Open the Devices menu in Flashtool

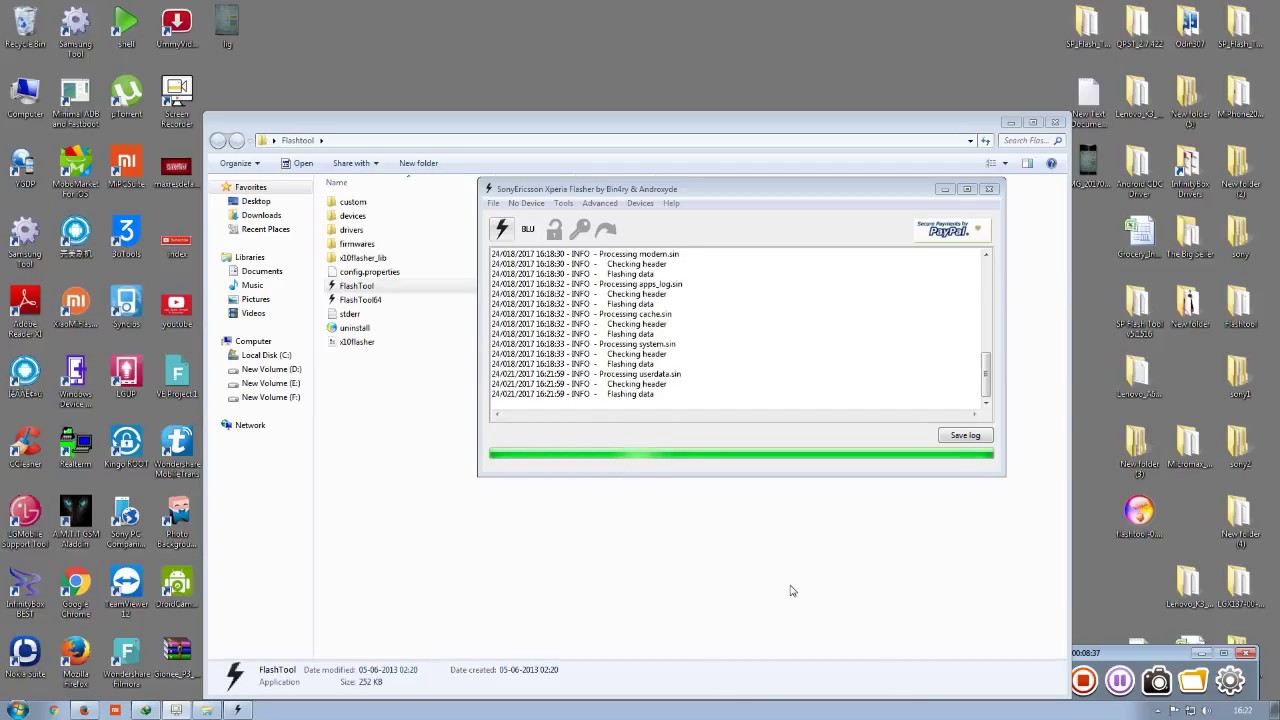(640, 203)
